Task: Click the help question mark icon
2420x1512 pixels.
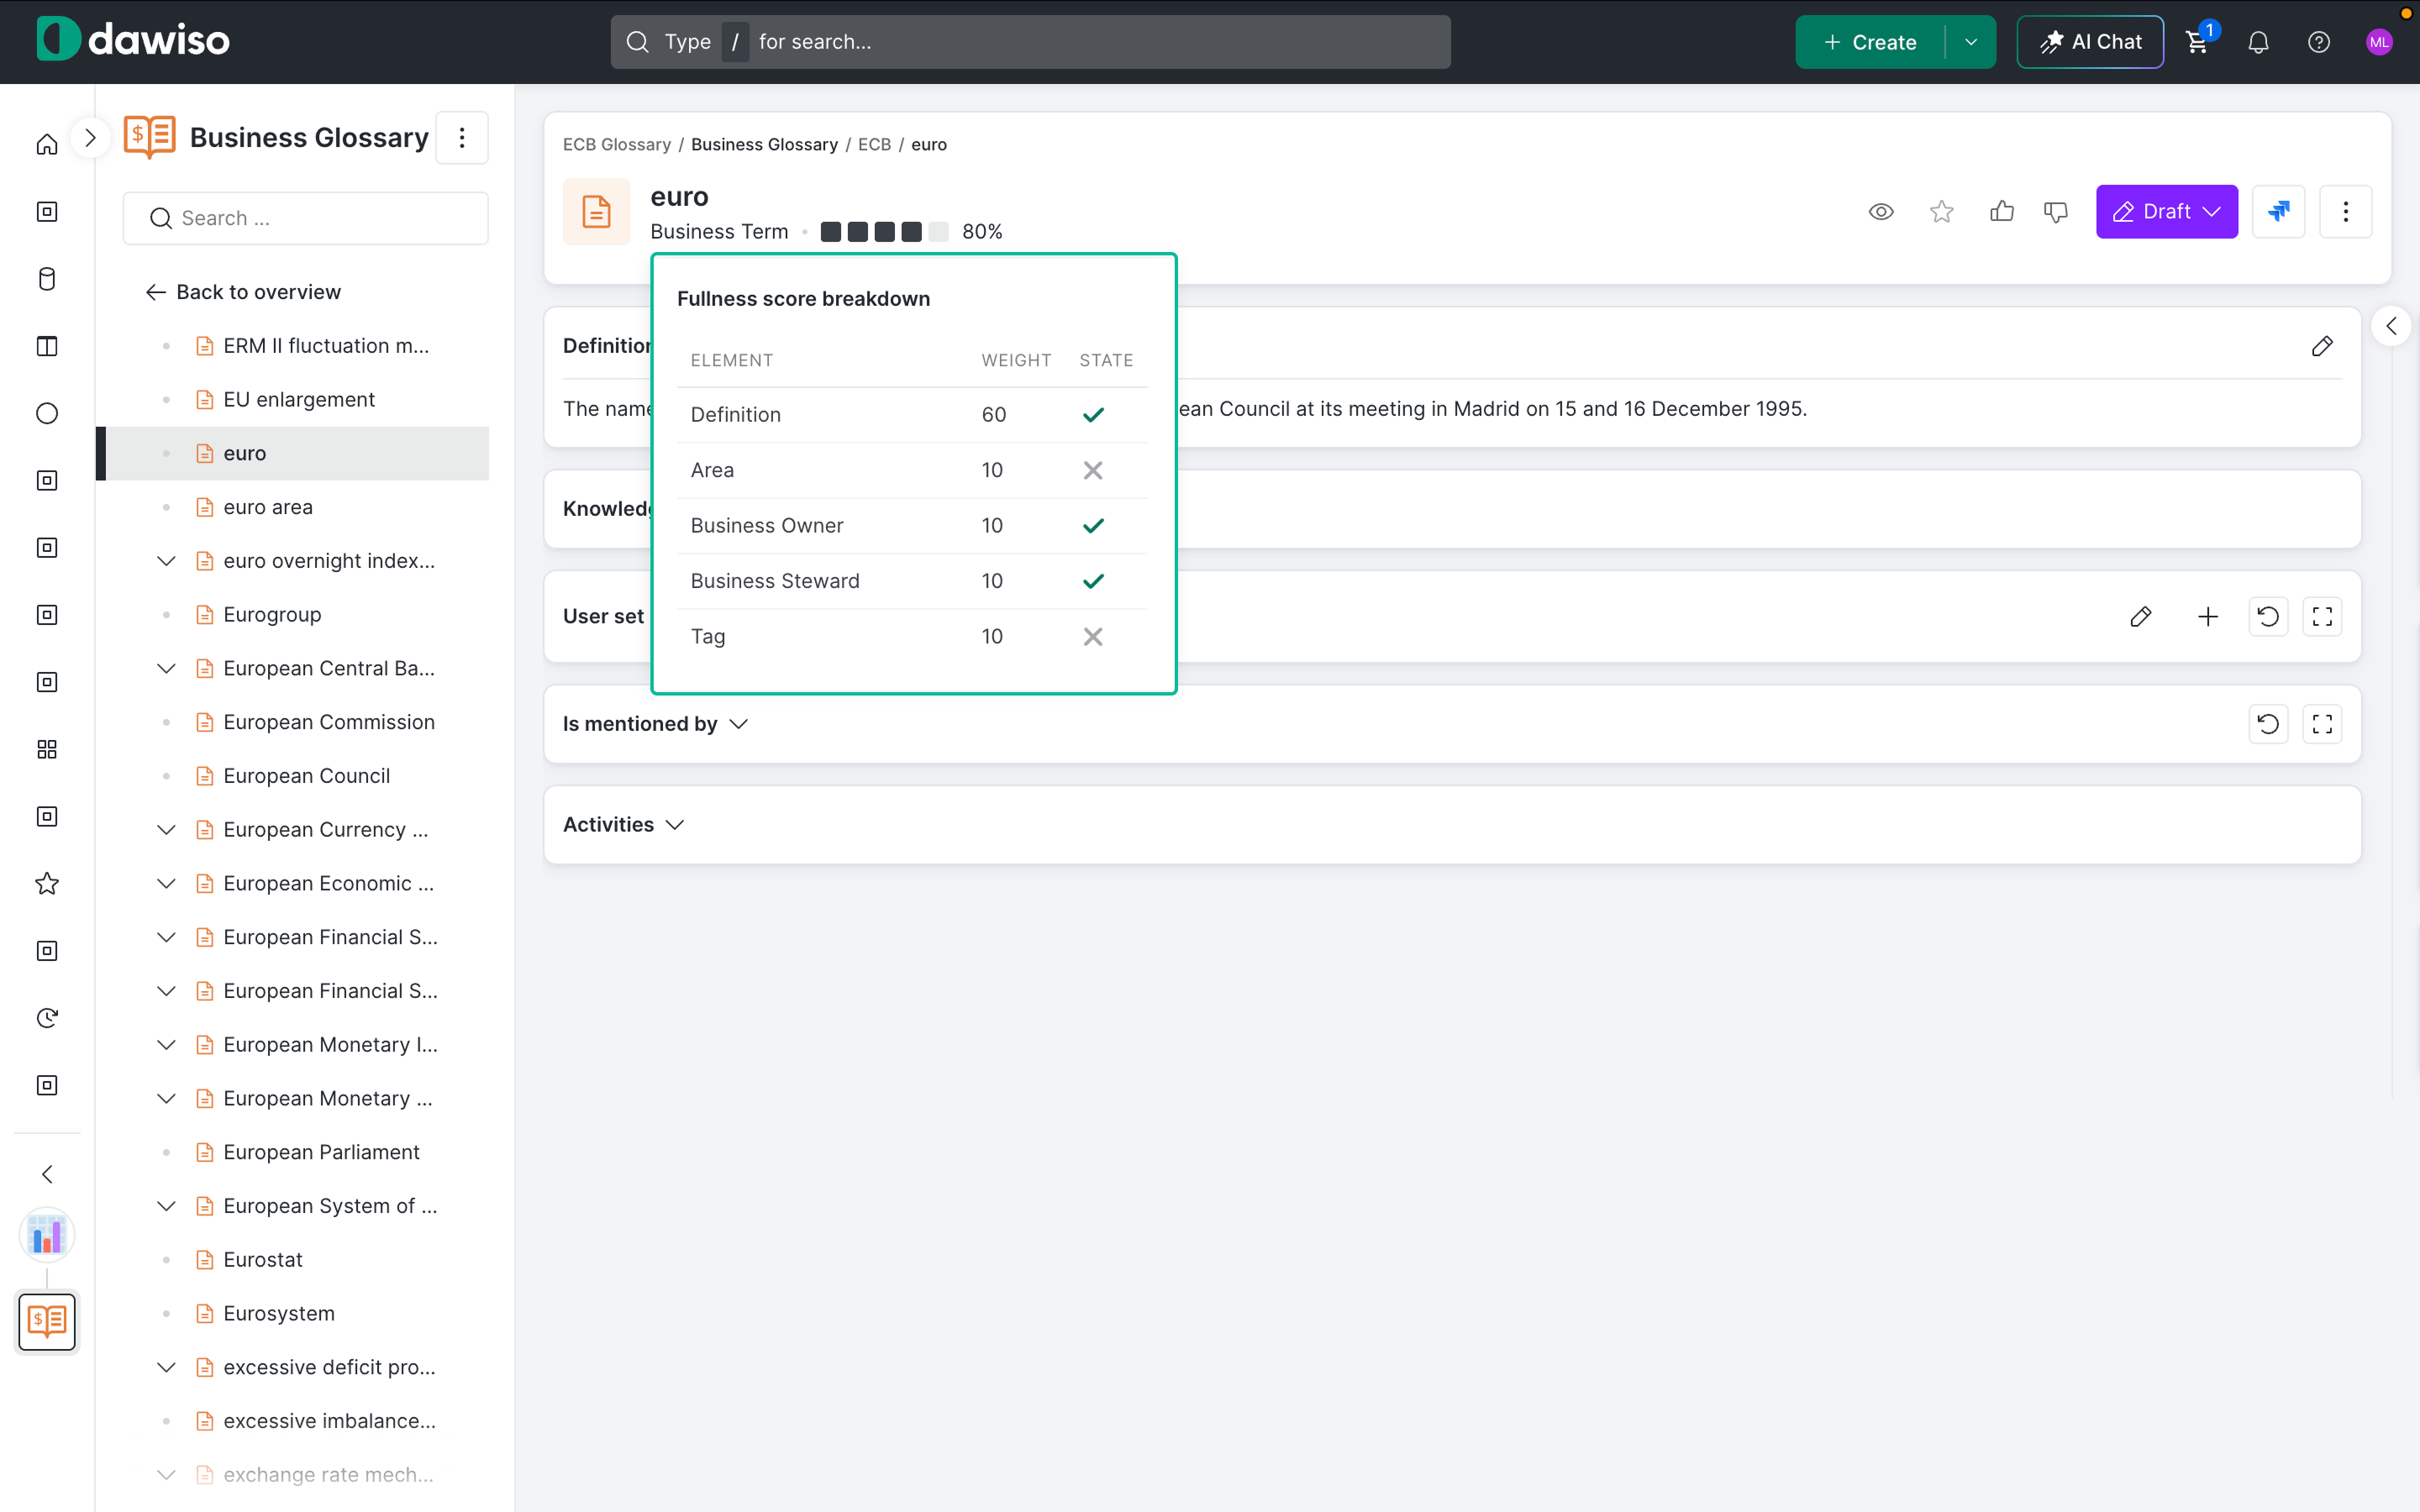Action: (x=2318, y=42)
